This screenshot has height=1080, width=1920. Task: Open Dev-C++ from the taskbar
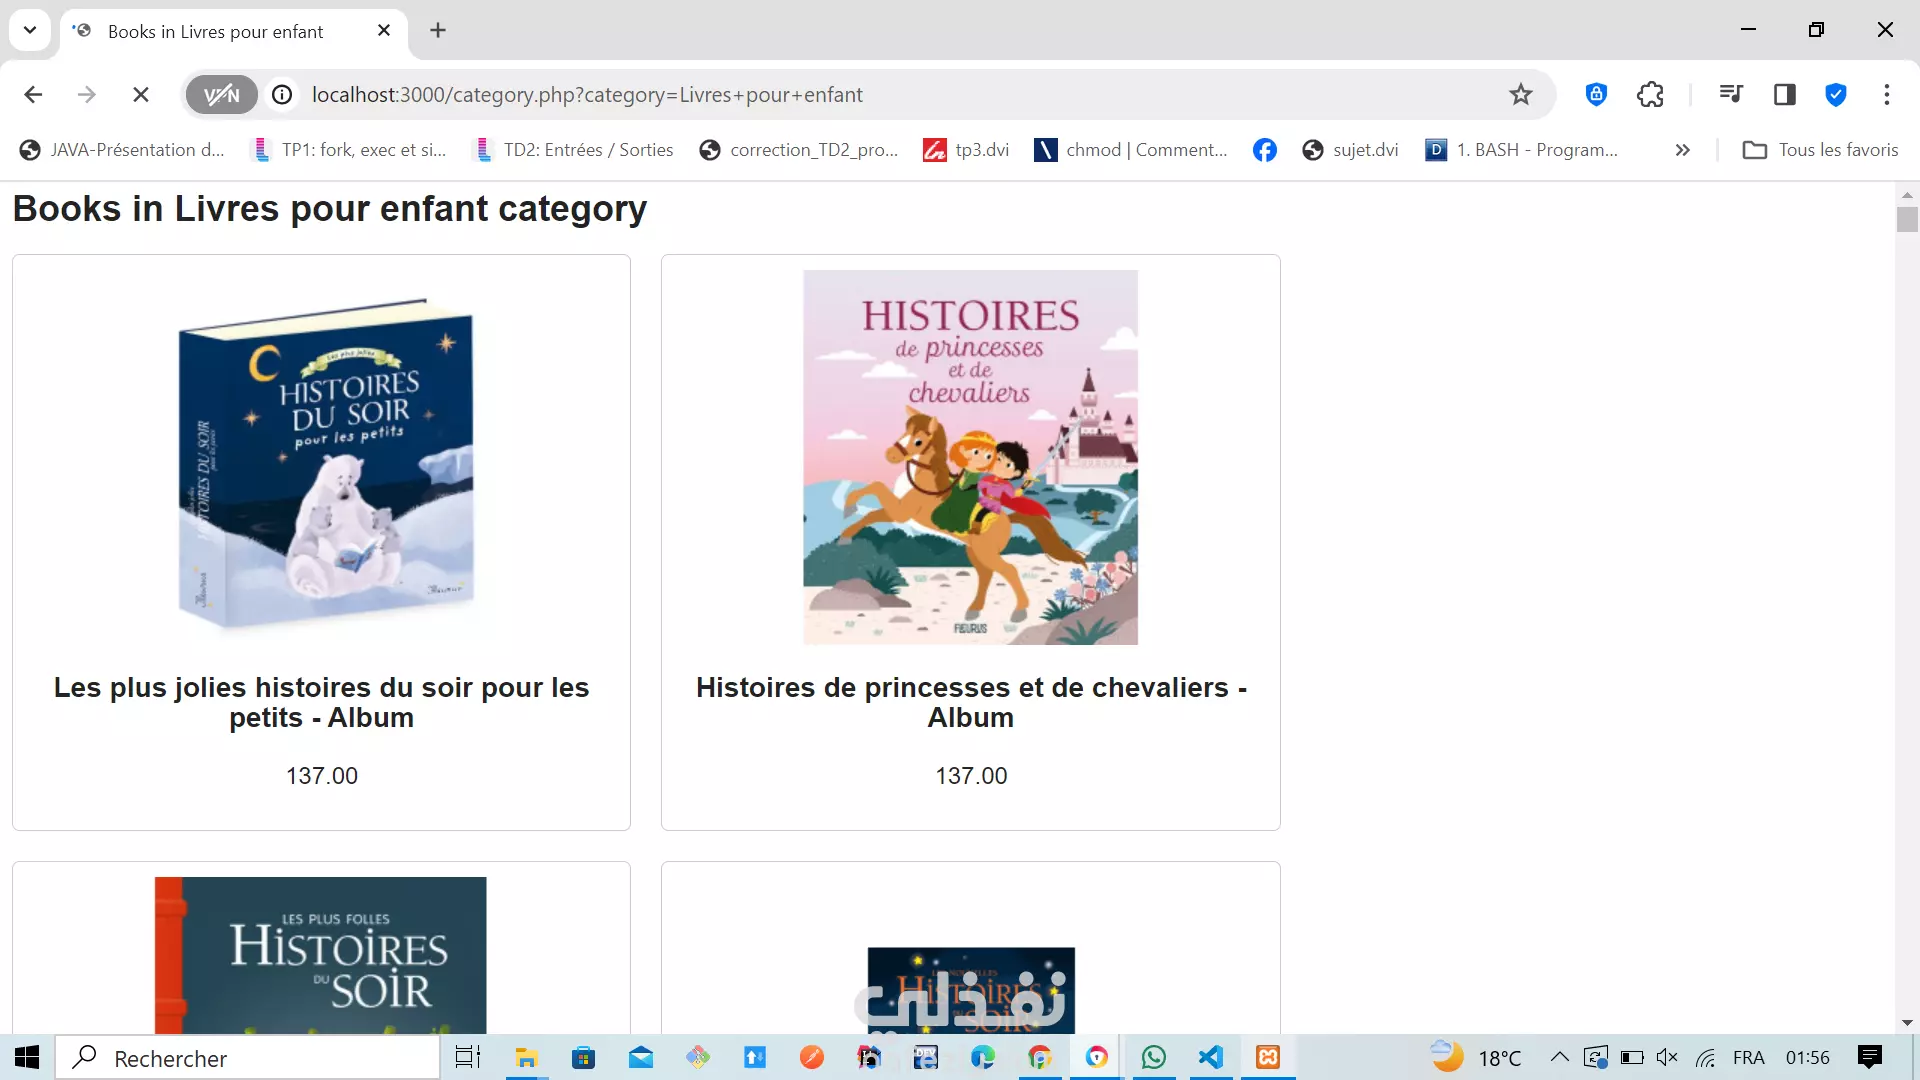(x=926, y=1057)
